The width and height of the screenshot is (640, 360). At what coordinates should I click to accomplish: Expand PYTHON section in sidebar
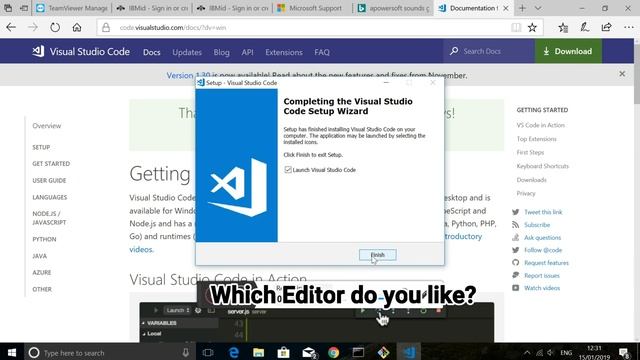pyautogui.click(x=44, y=239)
